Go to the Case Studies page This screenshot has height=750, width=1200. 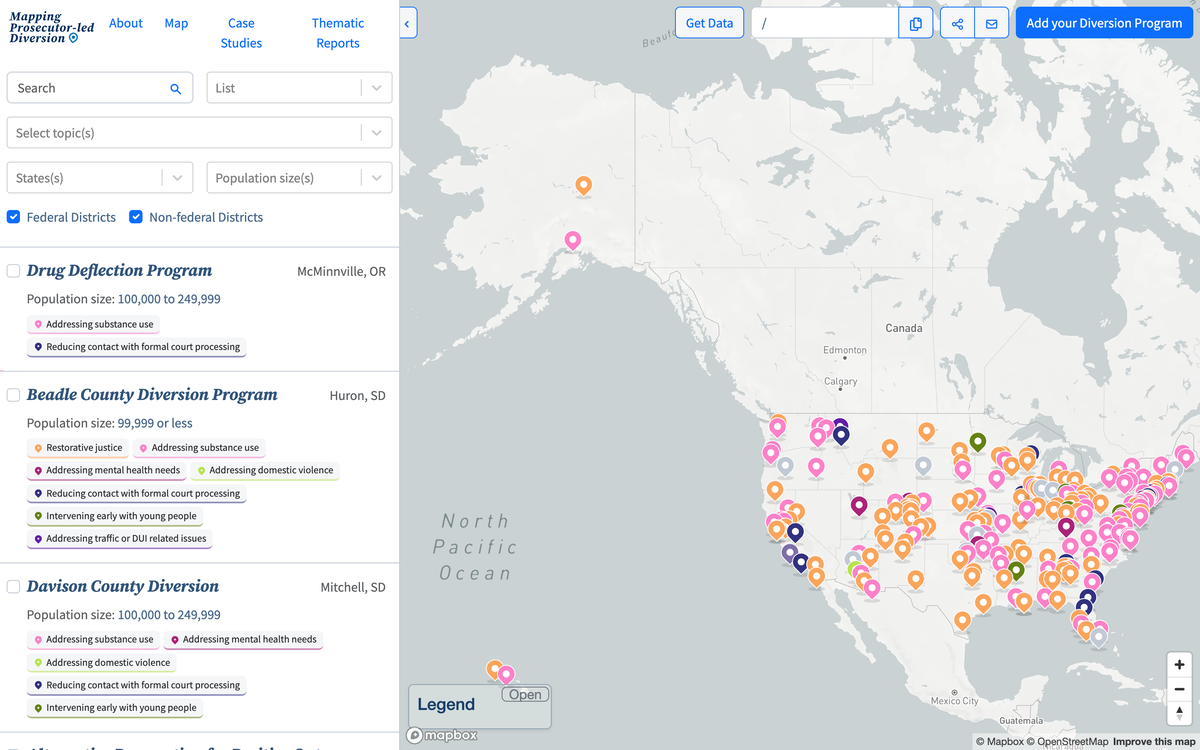[x=241, y=33]
